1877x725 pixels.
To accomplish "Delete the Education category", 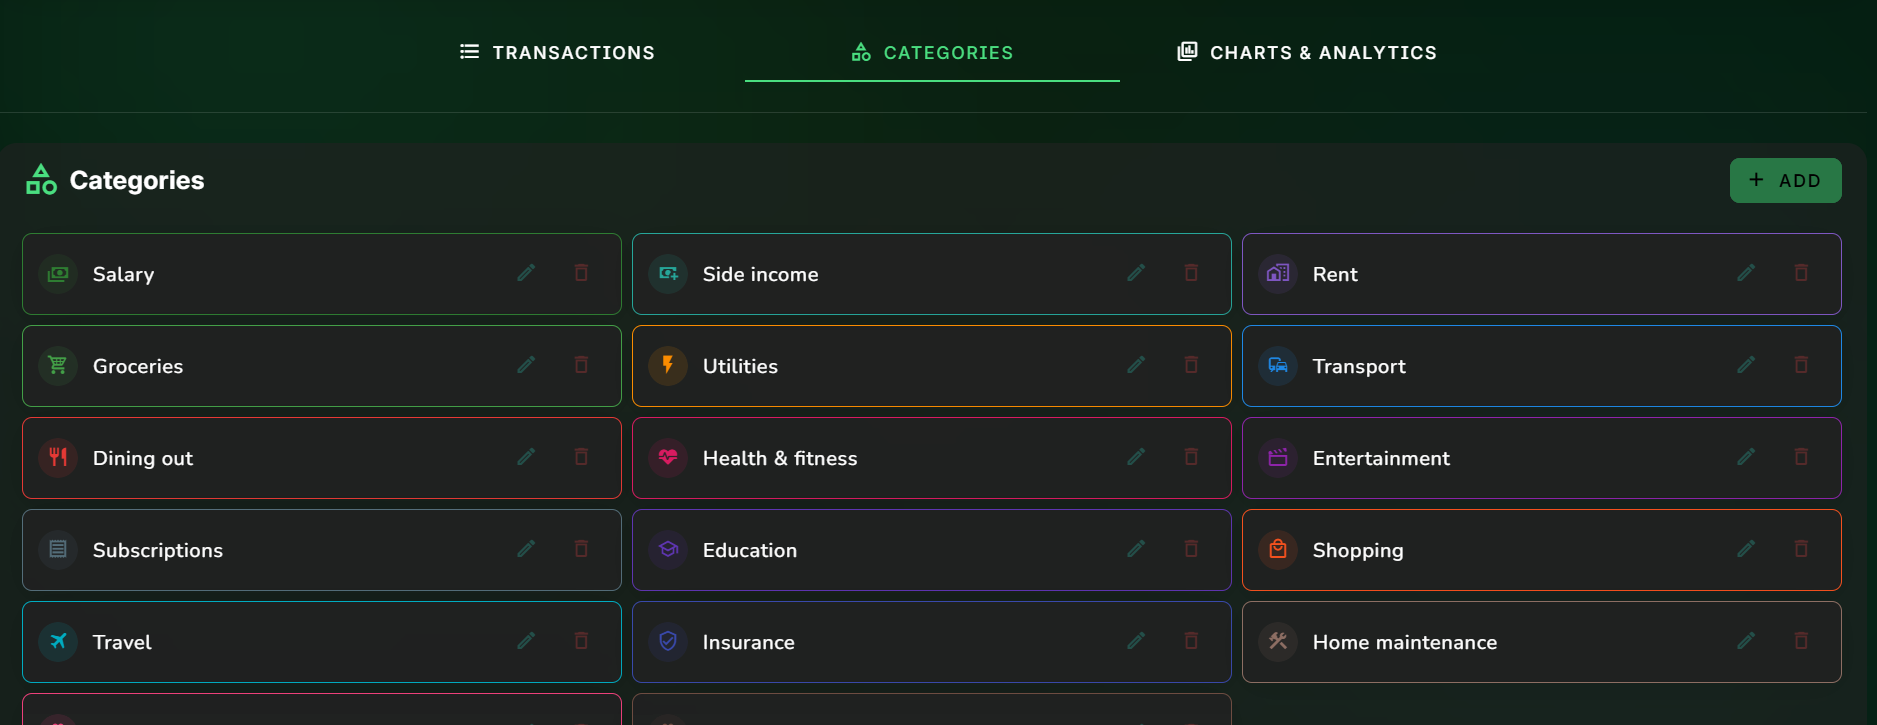I will 1191,549.
